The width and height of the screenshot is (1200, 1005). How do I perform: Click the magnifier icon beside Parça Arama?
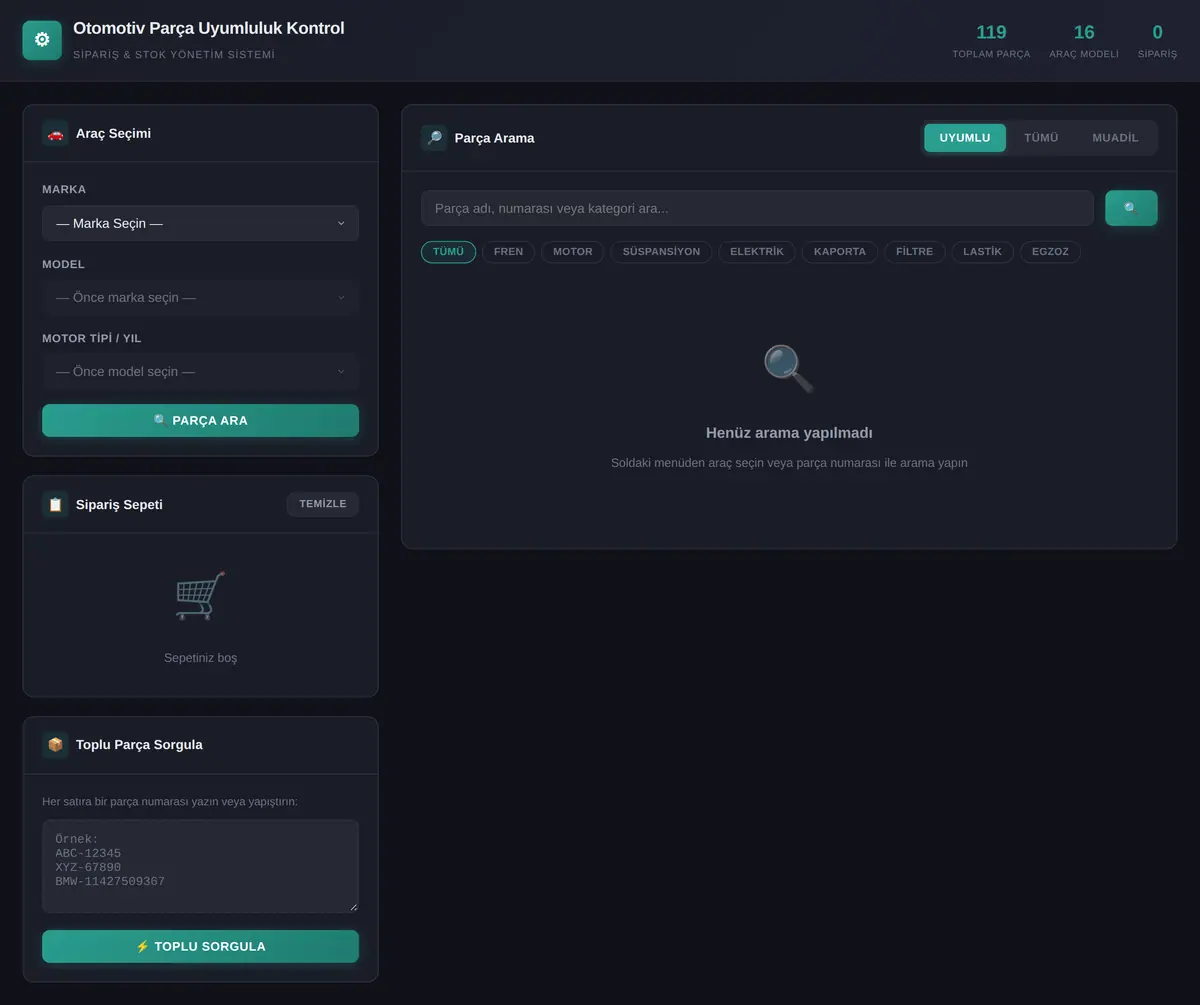[434, 138]
